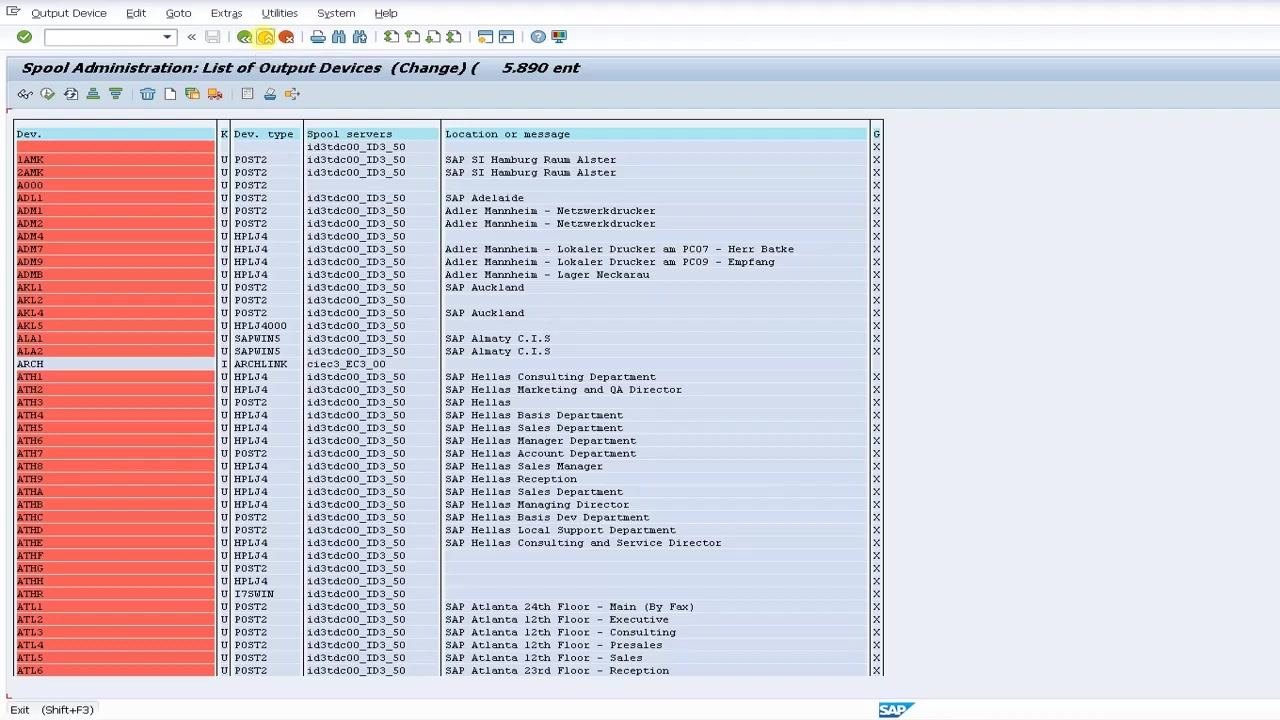This screenshot has width=1280, height=720.
Task: Click the Generate shortcut icon
Action: (x=507, y=37)
